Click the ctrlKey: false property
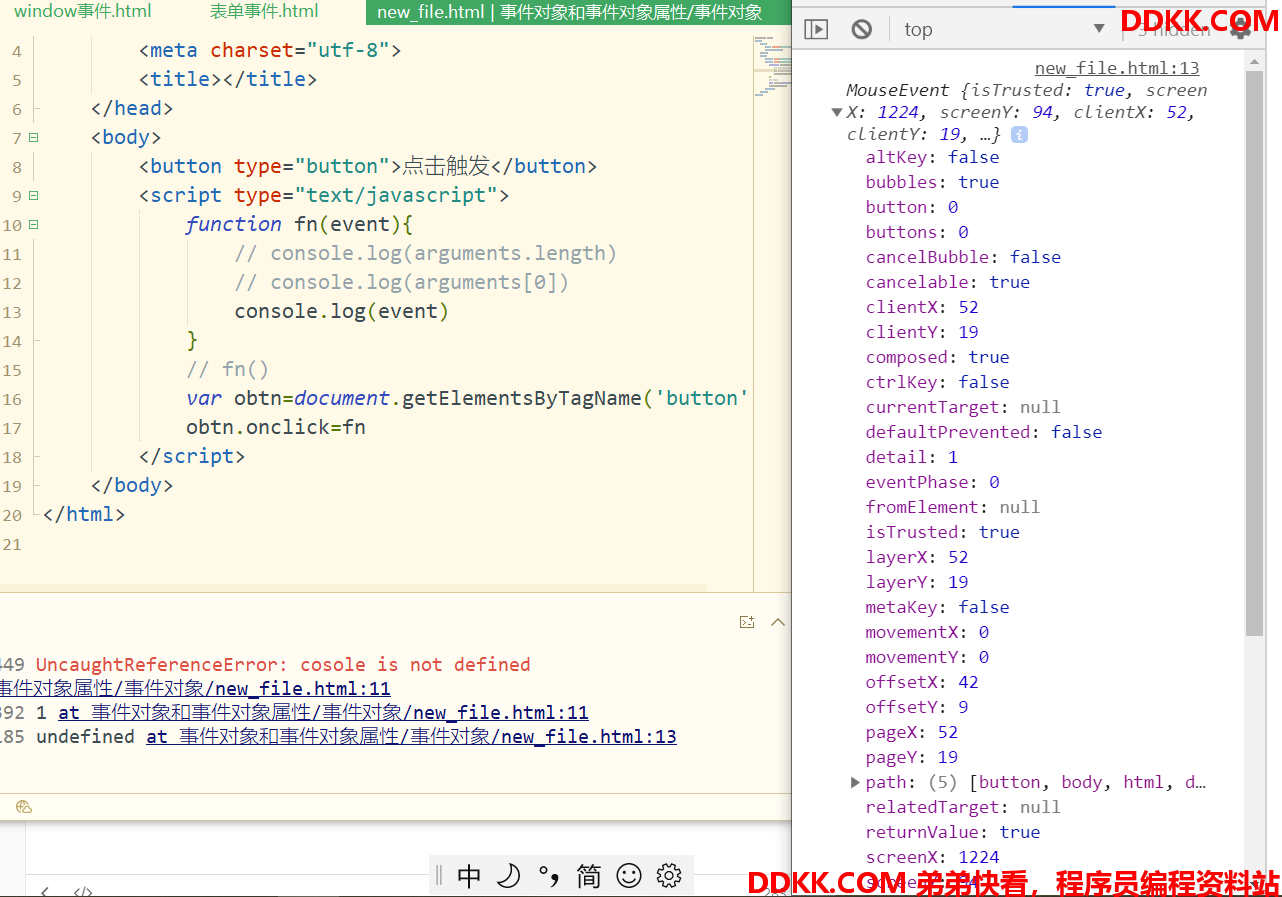The width and height of the screenshot is (1282, 897). point(938,382)
